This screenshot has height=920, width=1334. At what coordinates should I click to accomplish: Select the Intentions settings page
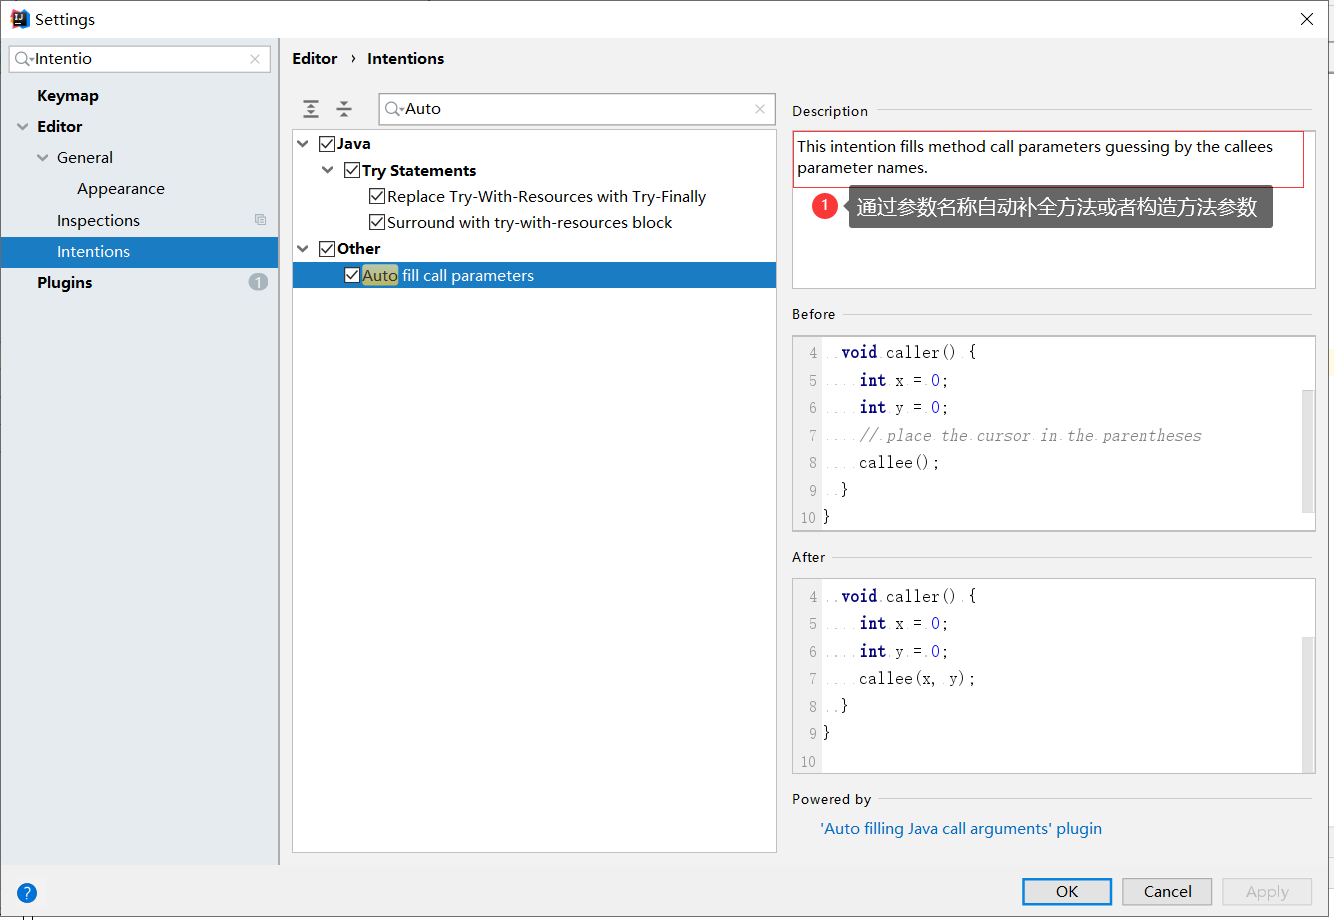(x=140, y=252)
